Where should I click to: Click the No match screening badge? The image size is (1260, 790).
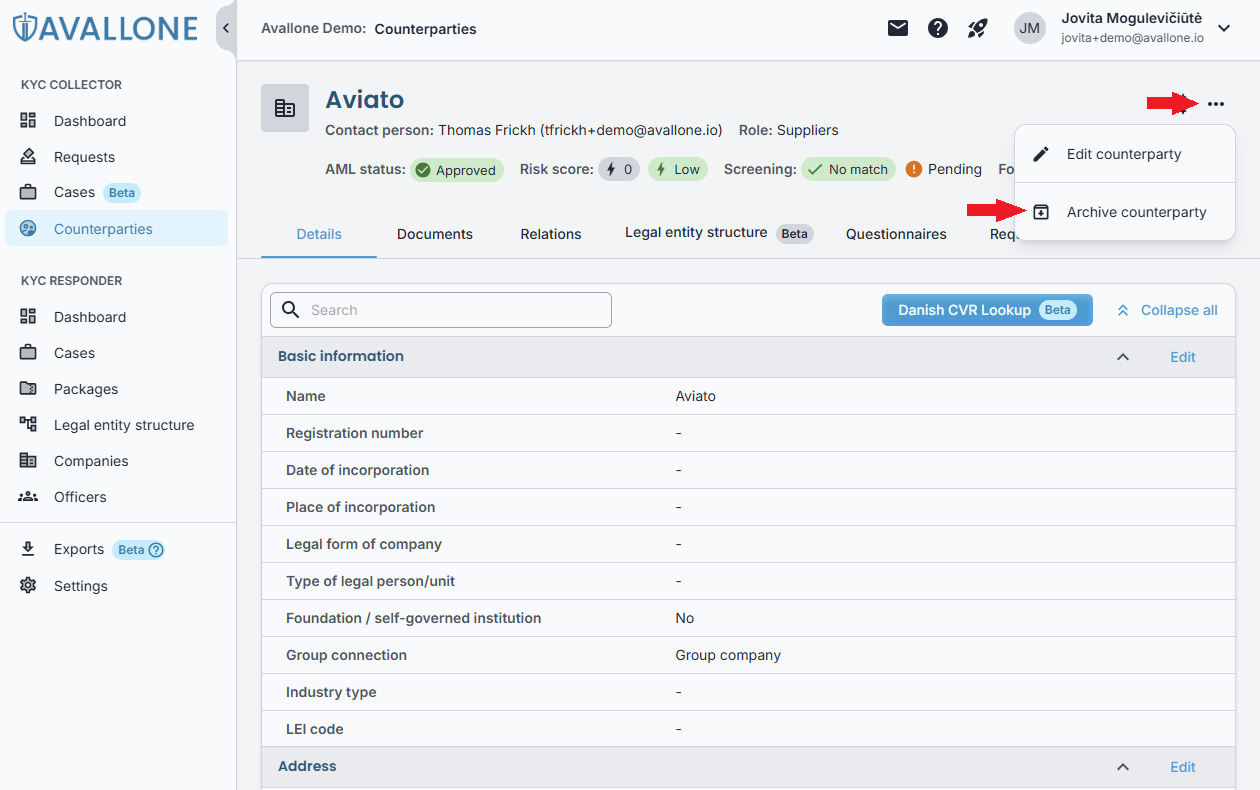[849, 170]
